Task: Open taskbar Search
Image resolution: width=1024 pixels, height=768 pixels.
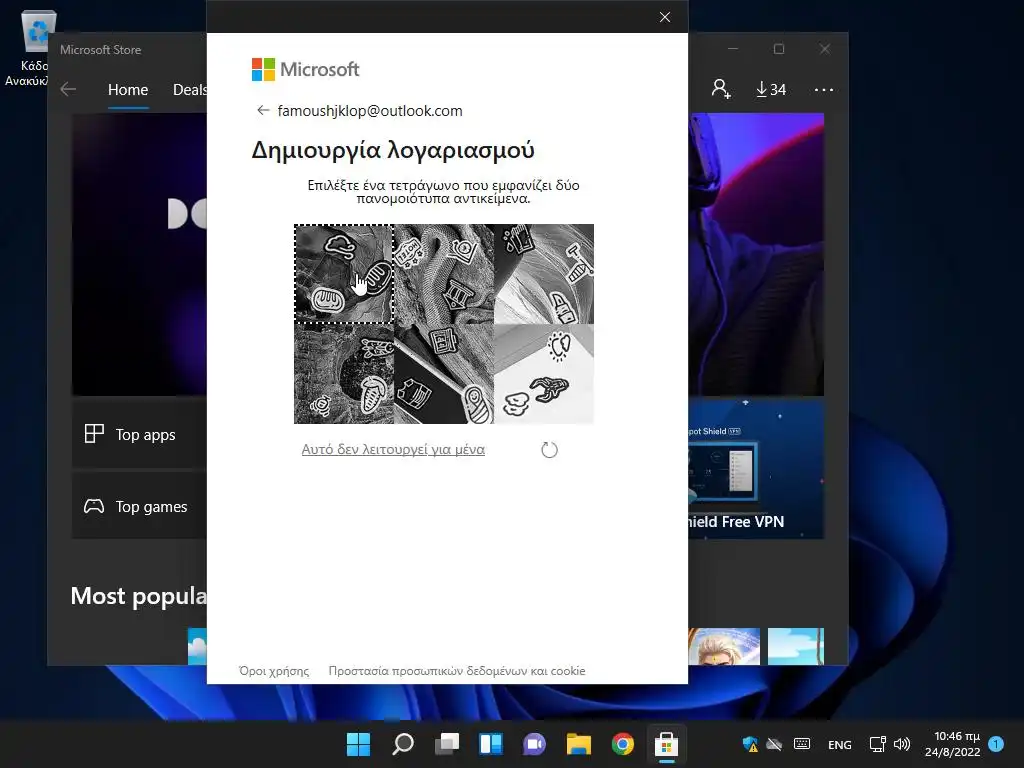Action: pyautogui.click(x=403, y=744)
